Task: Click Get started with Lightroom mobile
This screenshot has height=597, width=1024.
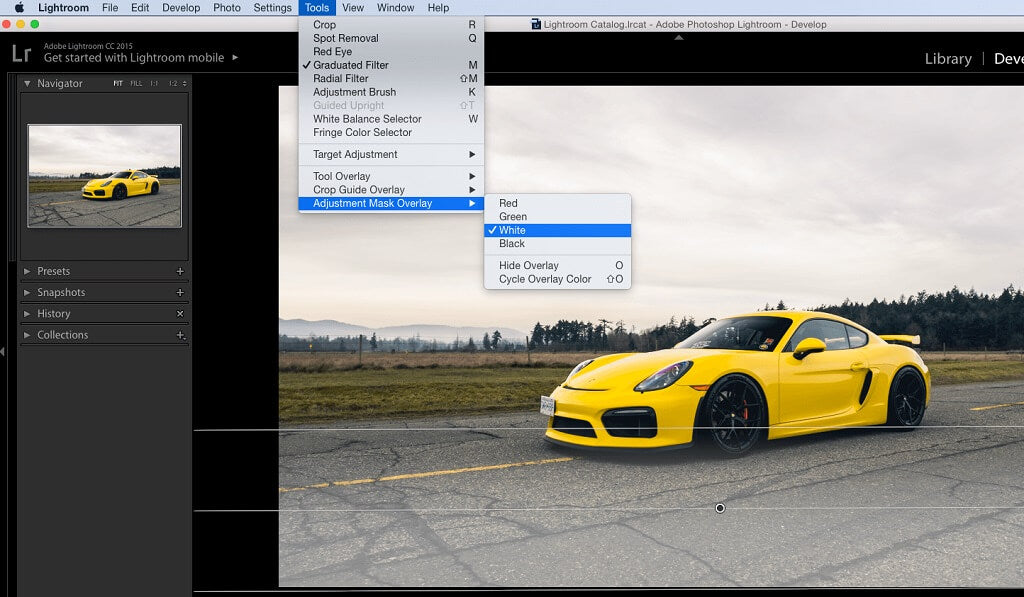Action: click(131, 57)
